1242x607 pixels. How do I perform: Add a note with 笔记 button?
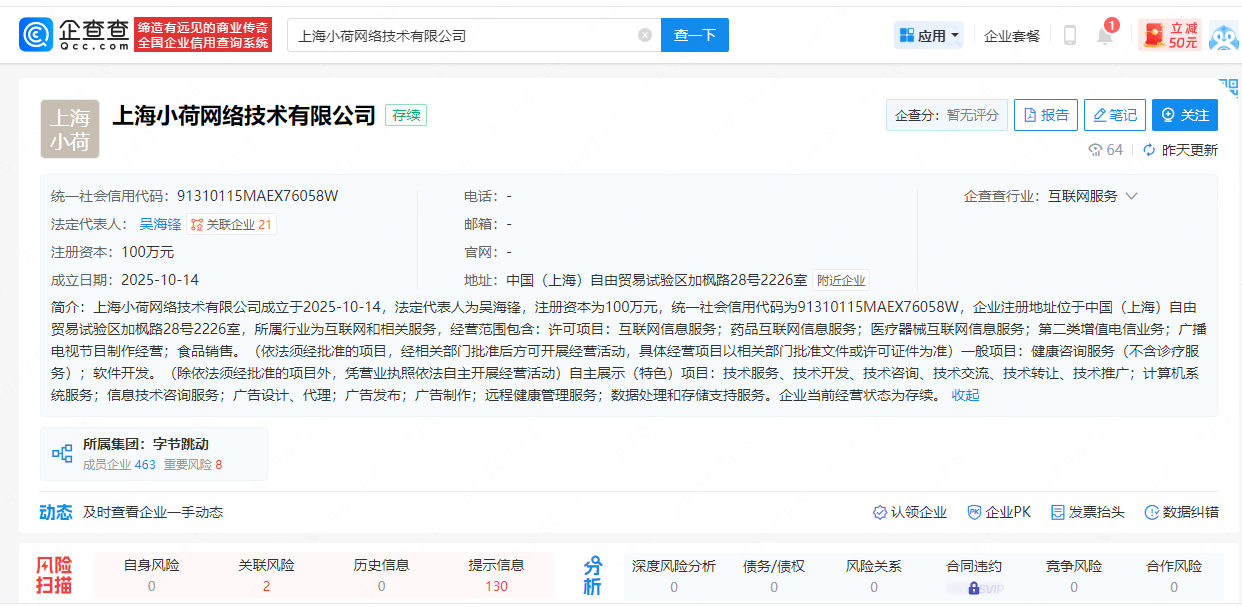tap(1114, 115)
